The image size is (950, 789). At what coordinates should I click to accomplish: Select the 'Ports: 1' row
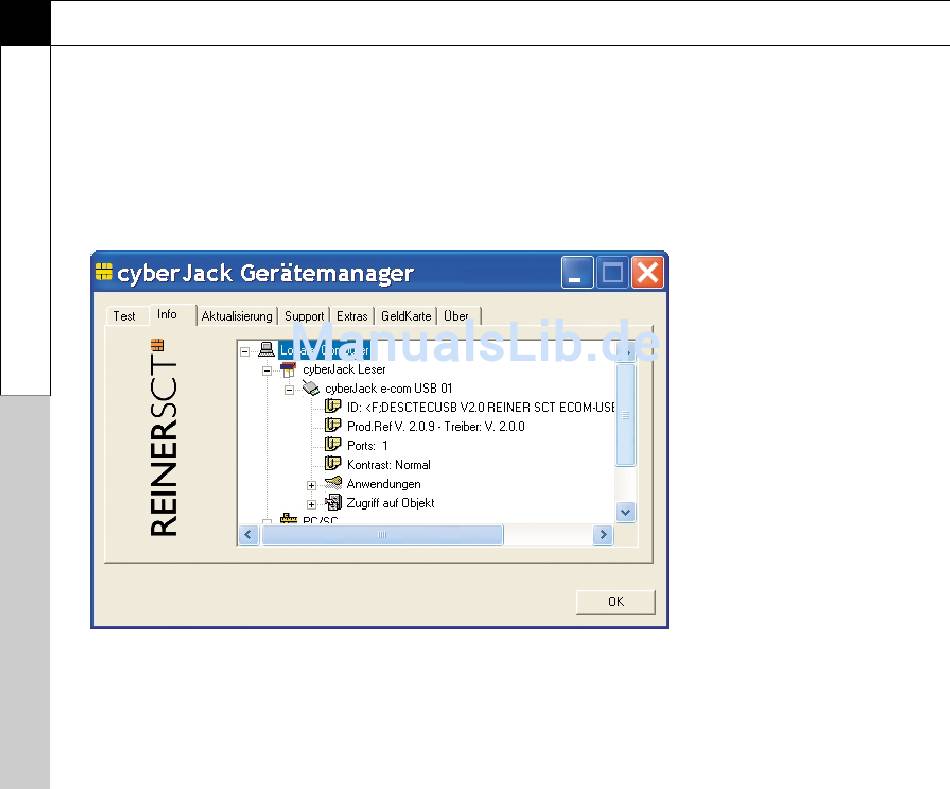coord(367,445)
